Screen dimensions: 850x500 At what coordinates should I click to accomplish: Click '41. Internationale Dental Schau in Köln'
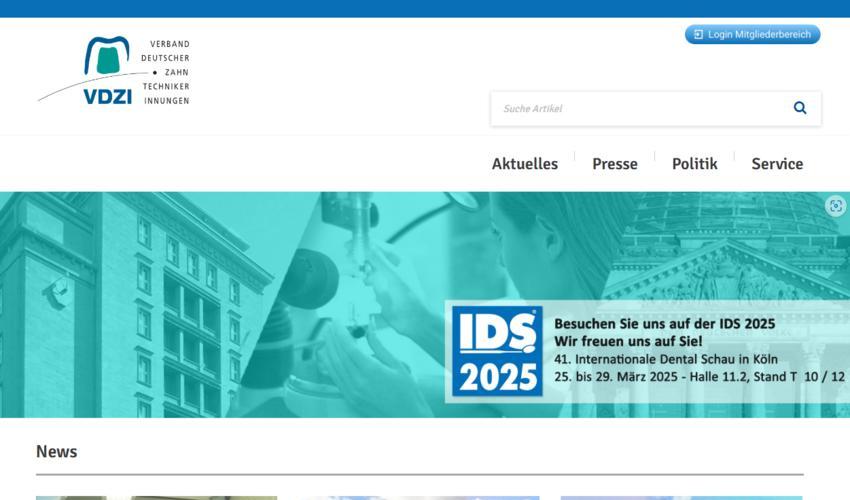click(x=666, y=359)
